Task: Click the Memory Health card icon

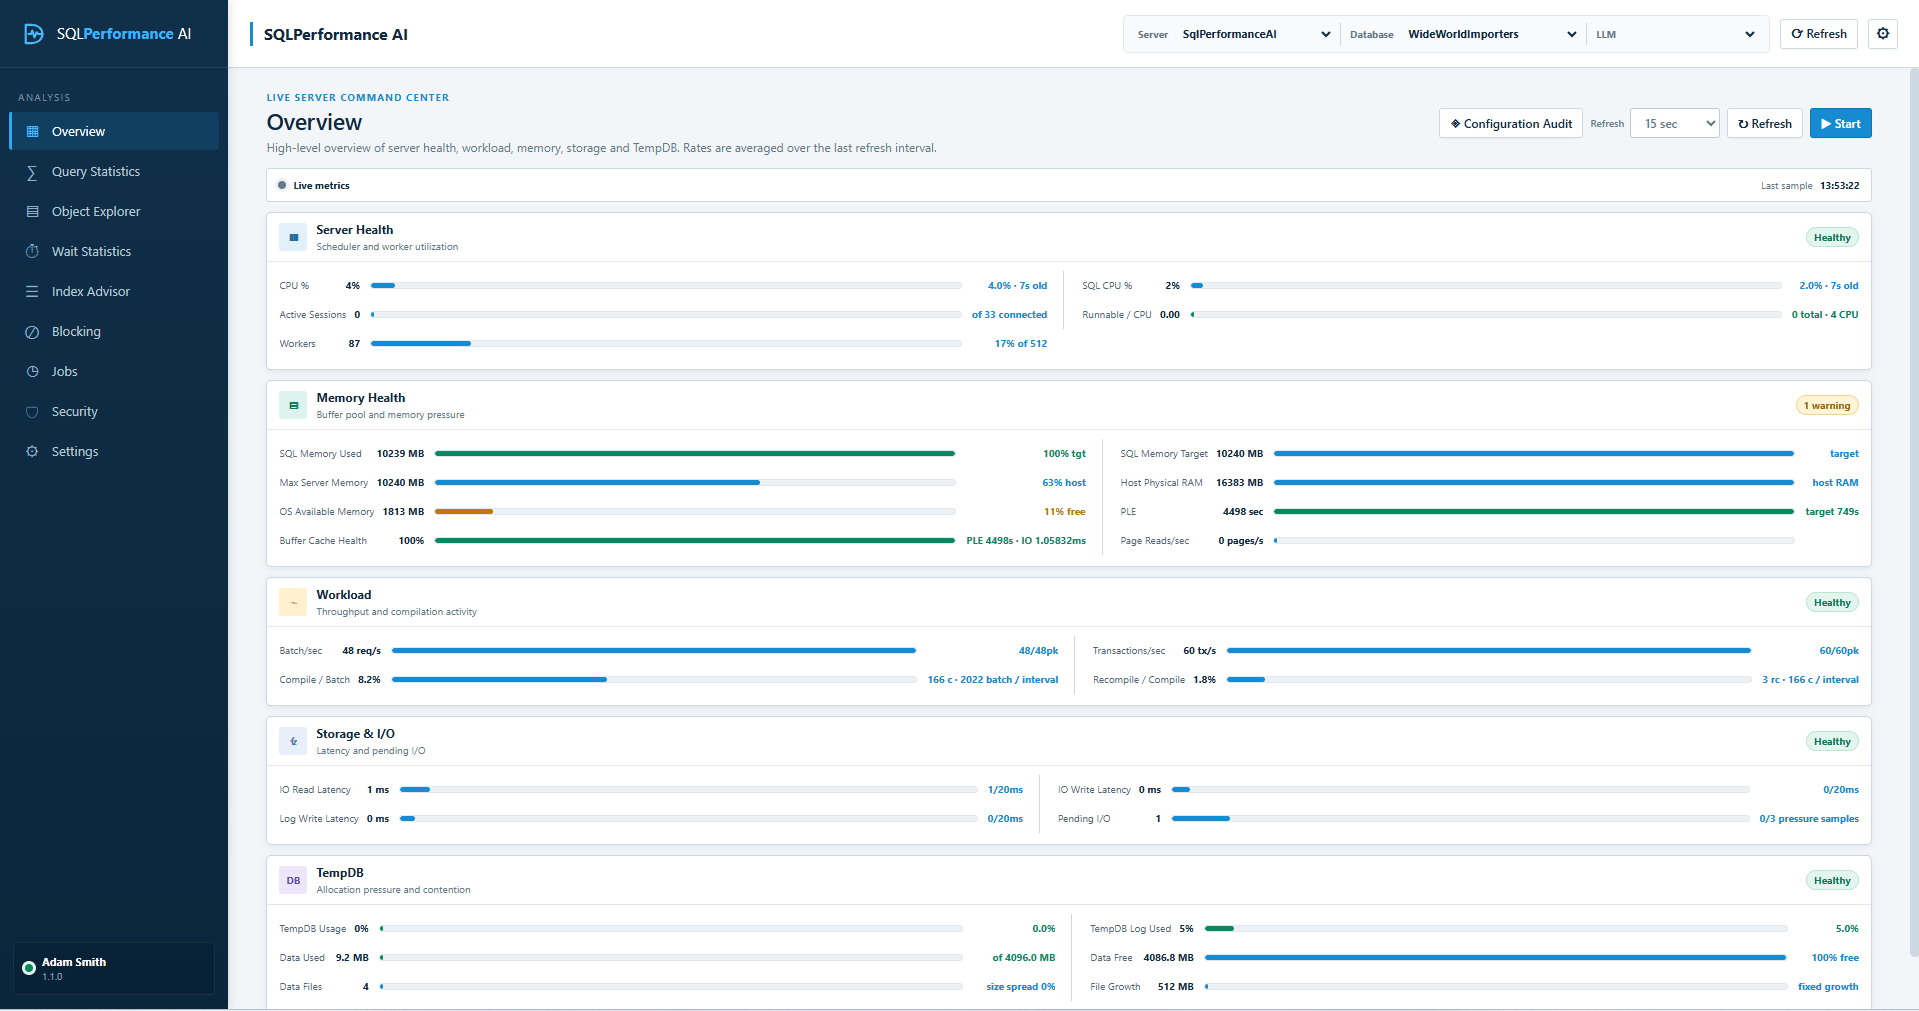Action: 293,406
